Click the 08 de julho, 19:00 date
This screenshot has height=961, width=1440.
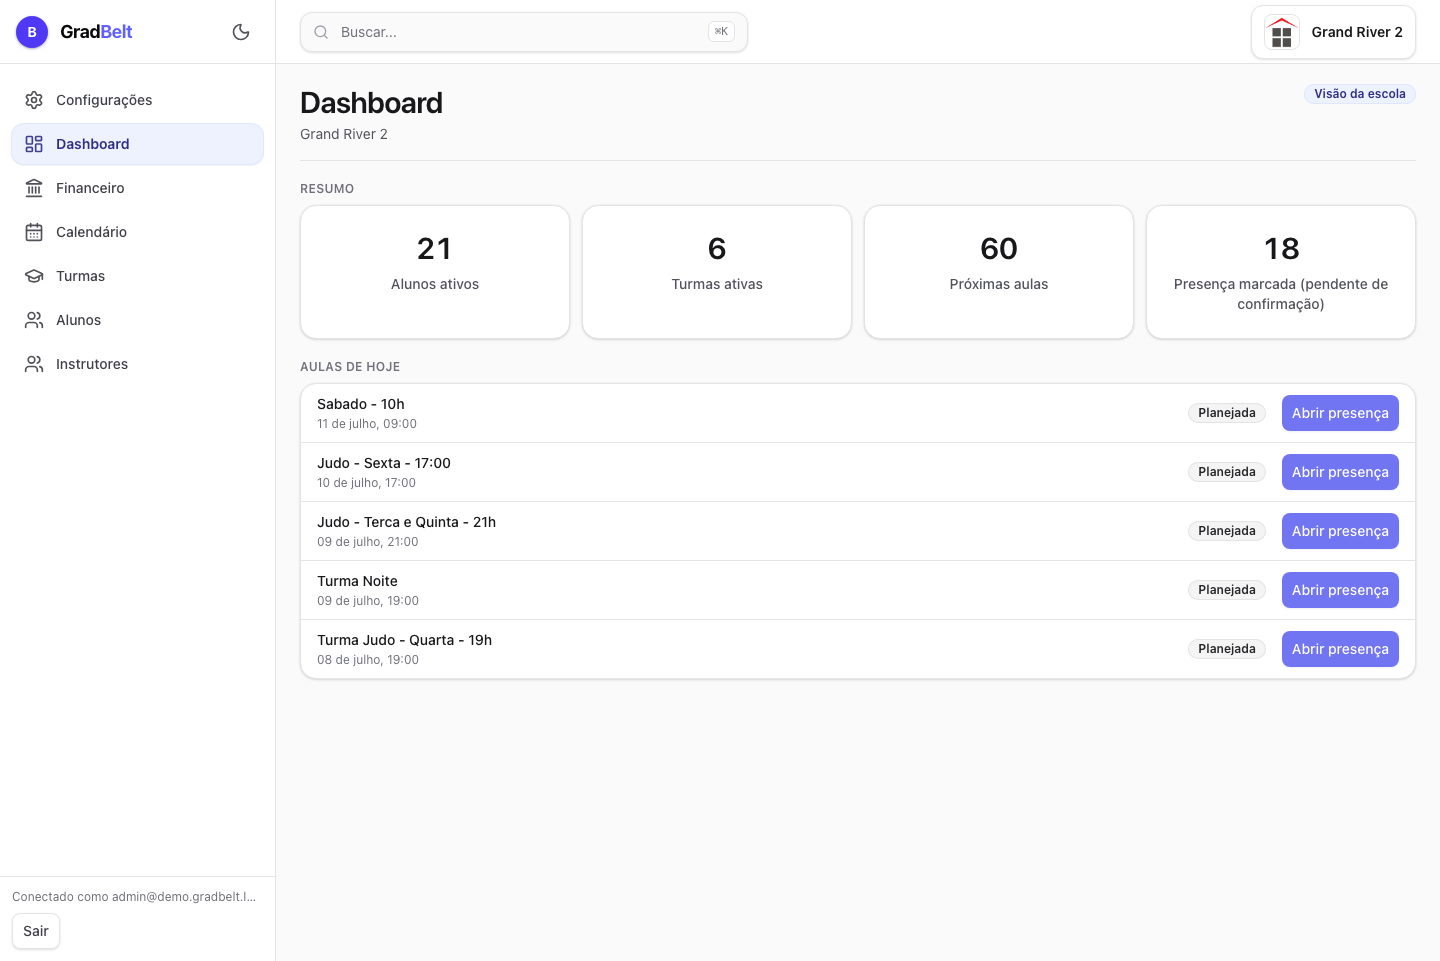[368, 660]
